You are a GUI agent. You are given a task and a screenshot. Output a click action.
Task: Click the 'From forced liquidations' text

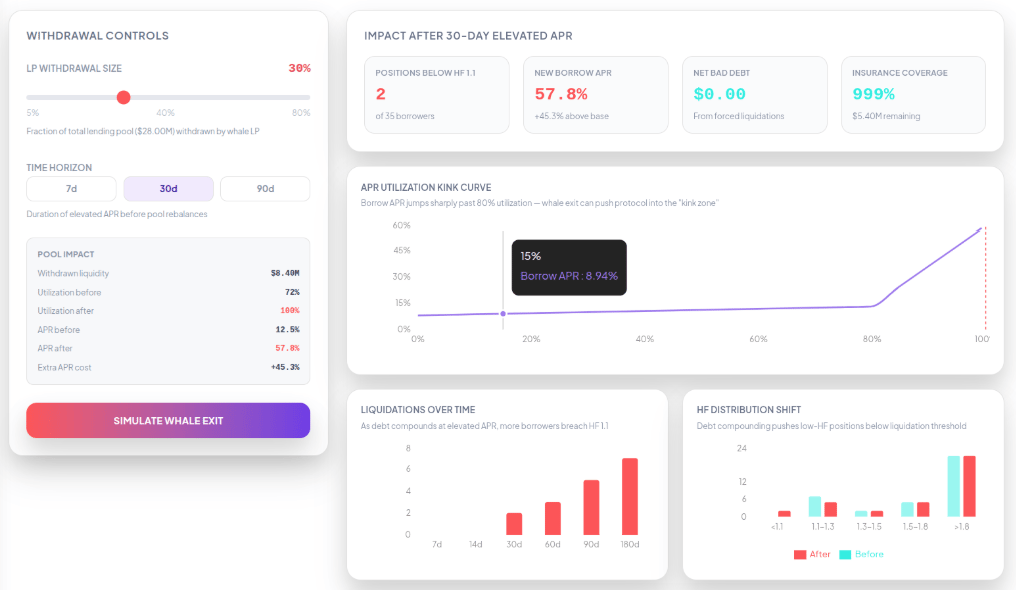point(739,116)
